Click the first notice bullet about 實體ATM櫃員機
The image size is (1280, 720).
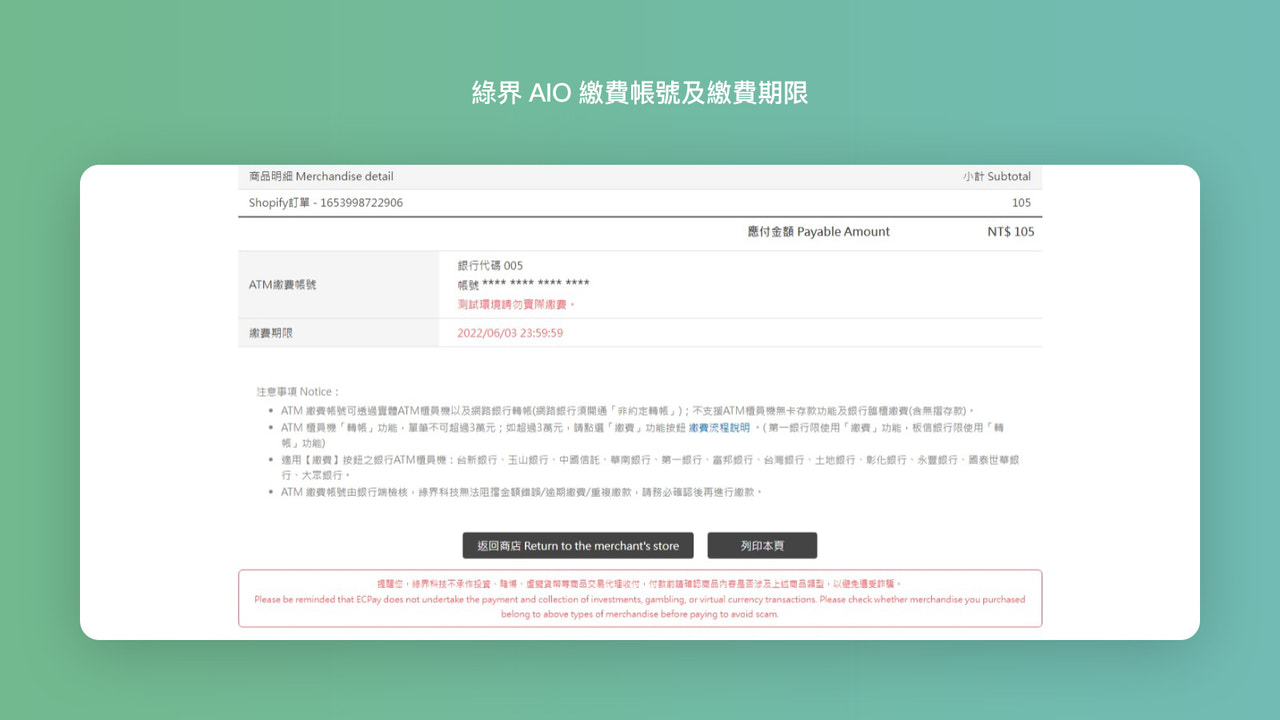tap(627, 410)
